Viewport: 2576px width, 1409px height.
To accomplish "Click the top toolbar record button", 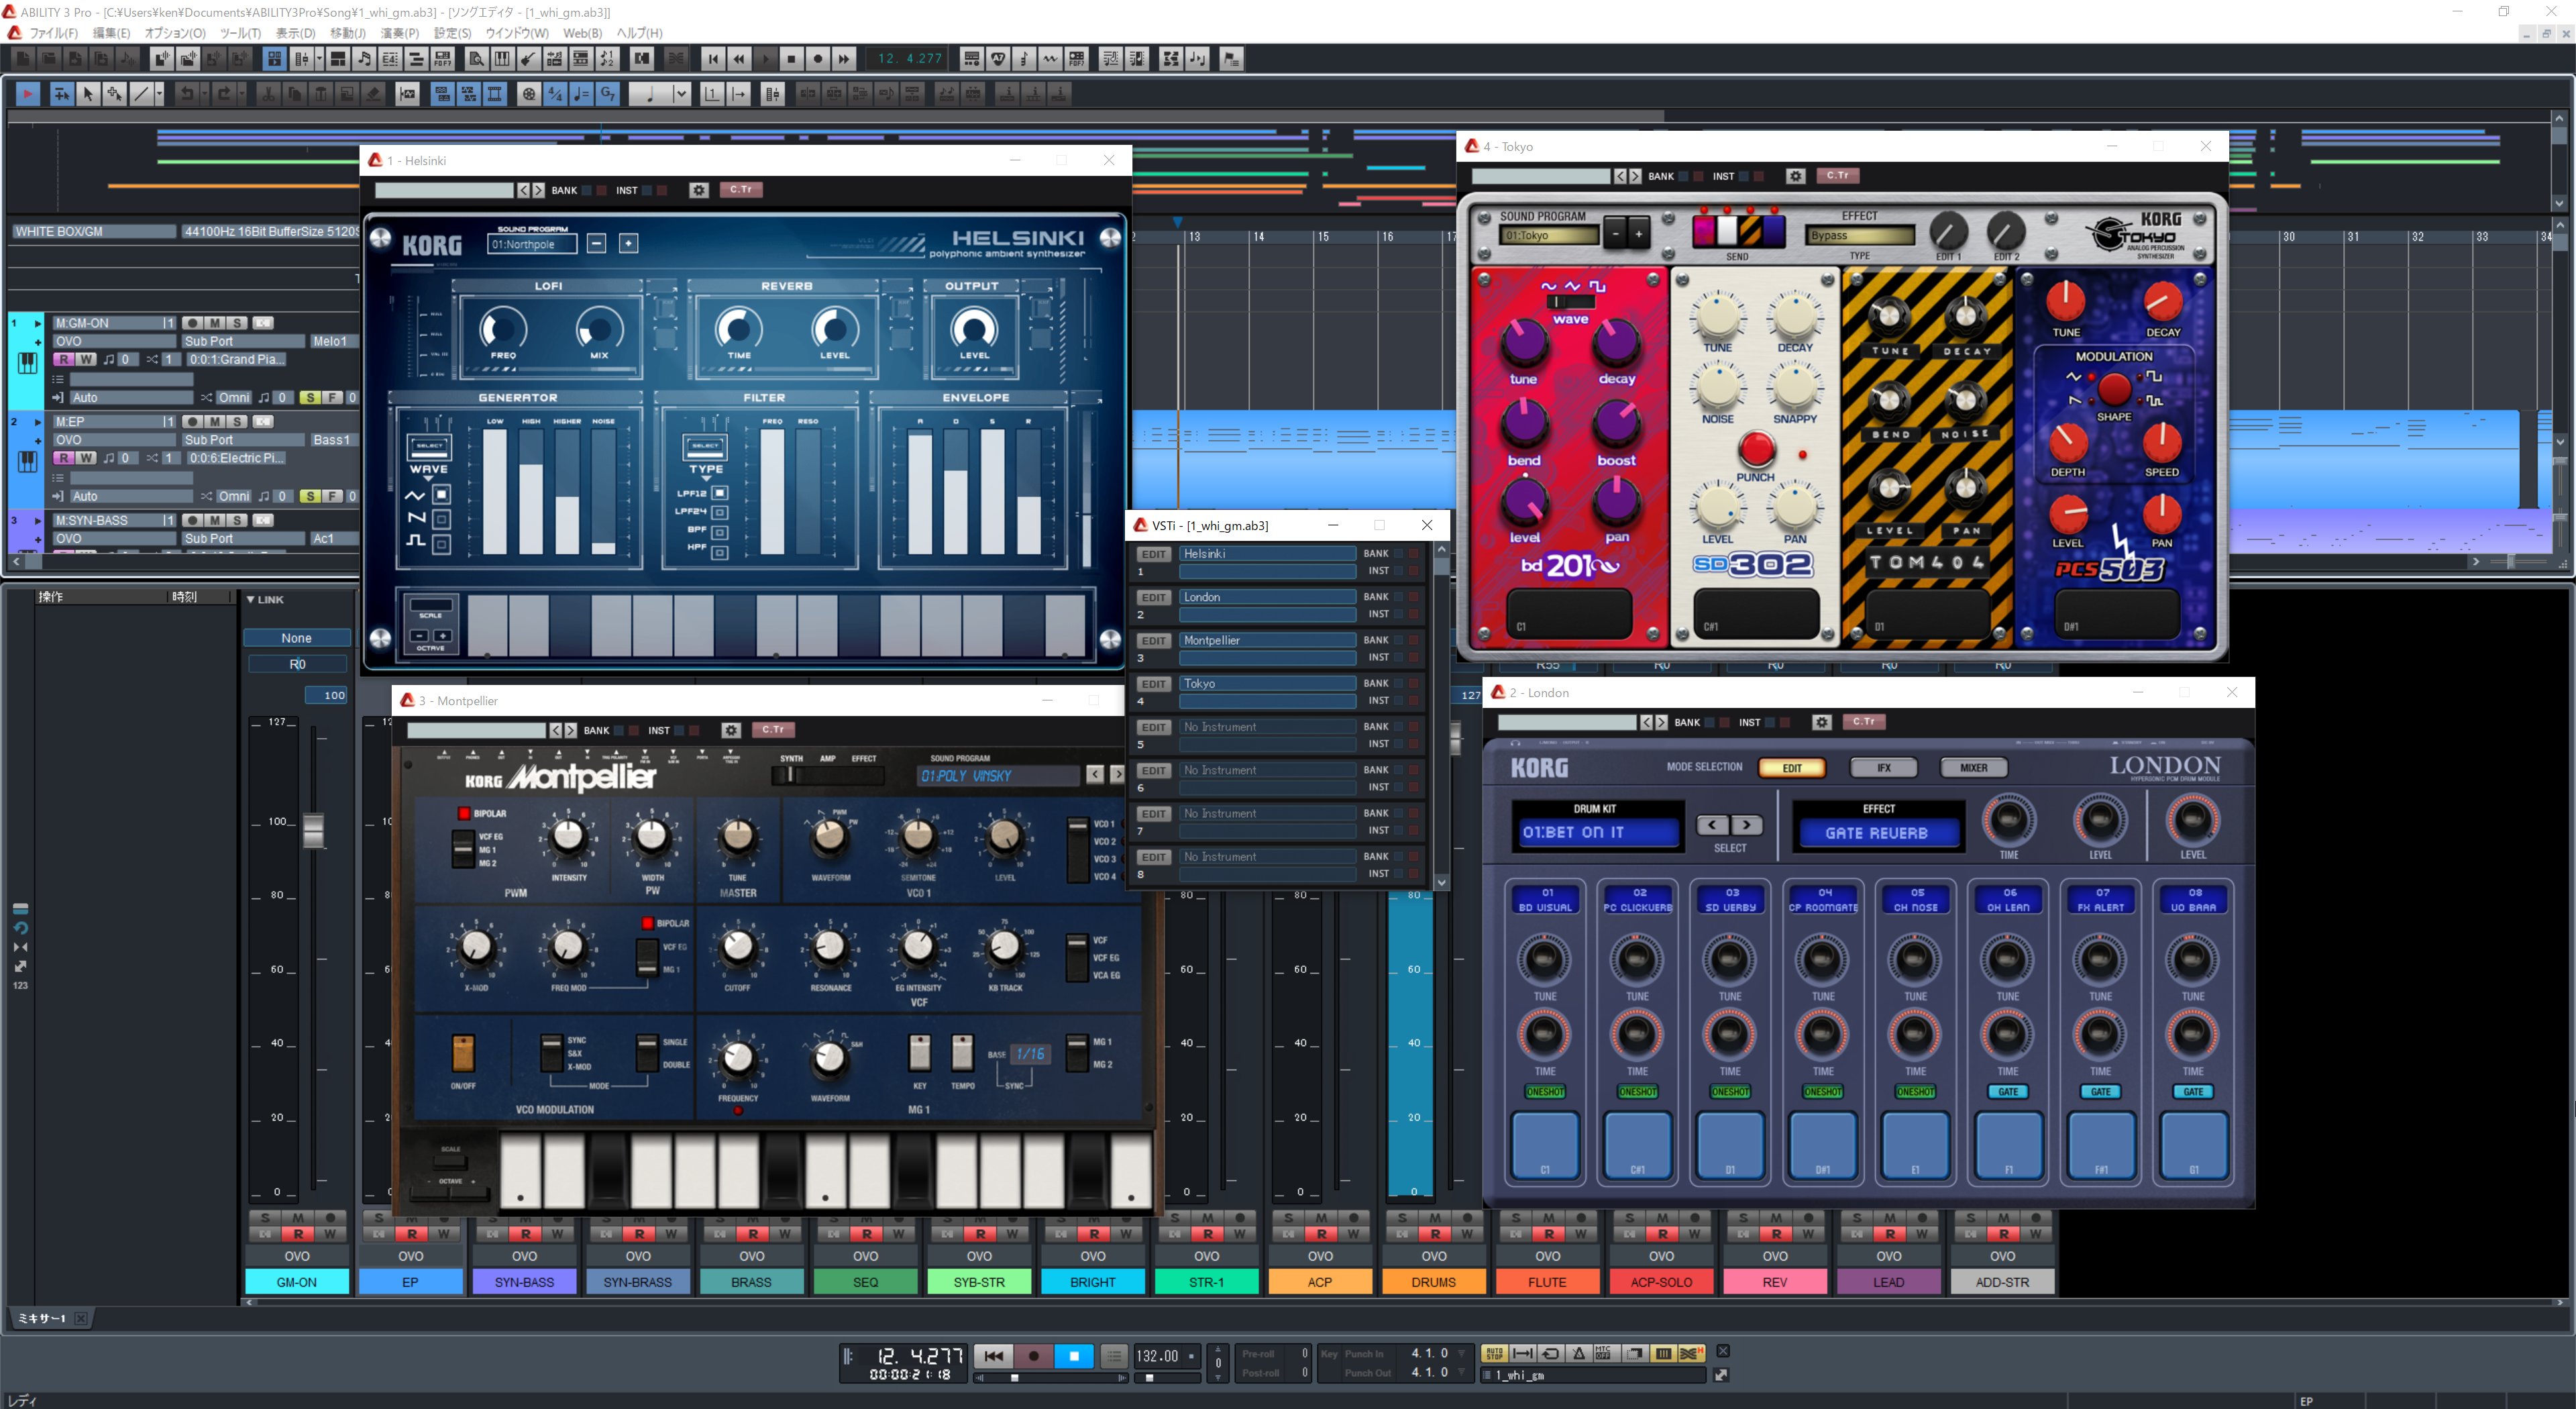I will [x=817, y=59].
